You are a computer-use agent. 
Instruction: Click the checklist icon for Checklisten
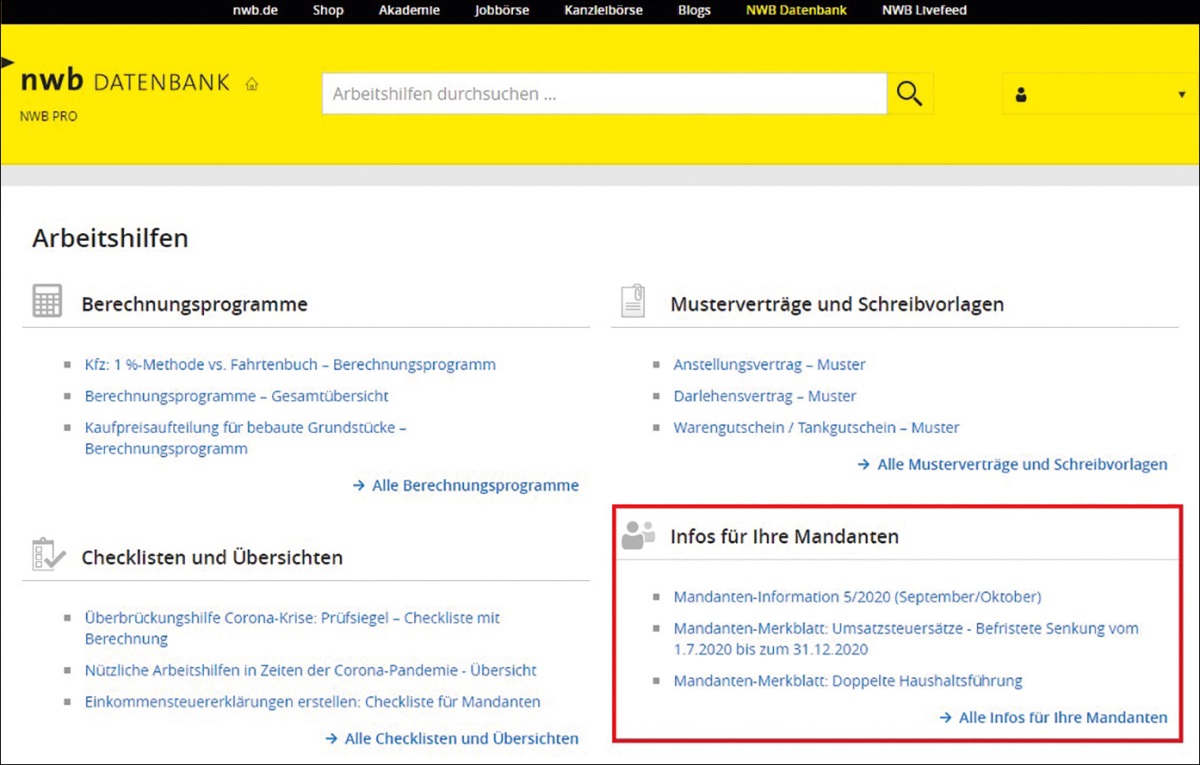48,555
